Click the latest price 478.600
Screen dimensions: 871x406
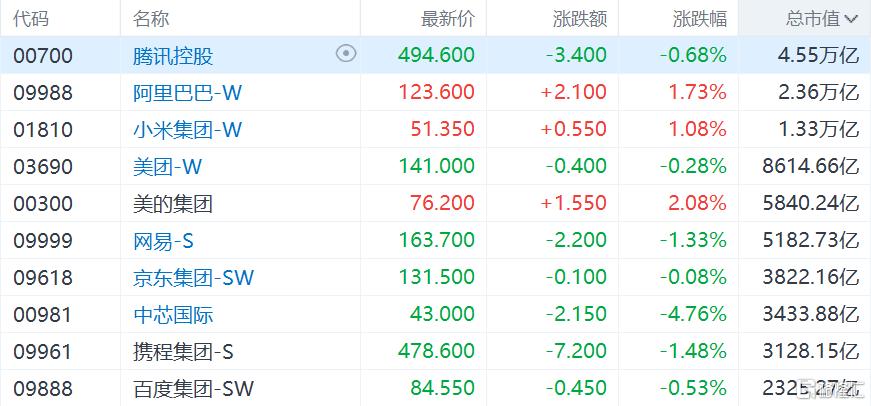[x=437, y=351]
